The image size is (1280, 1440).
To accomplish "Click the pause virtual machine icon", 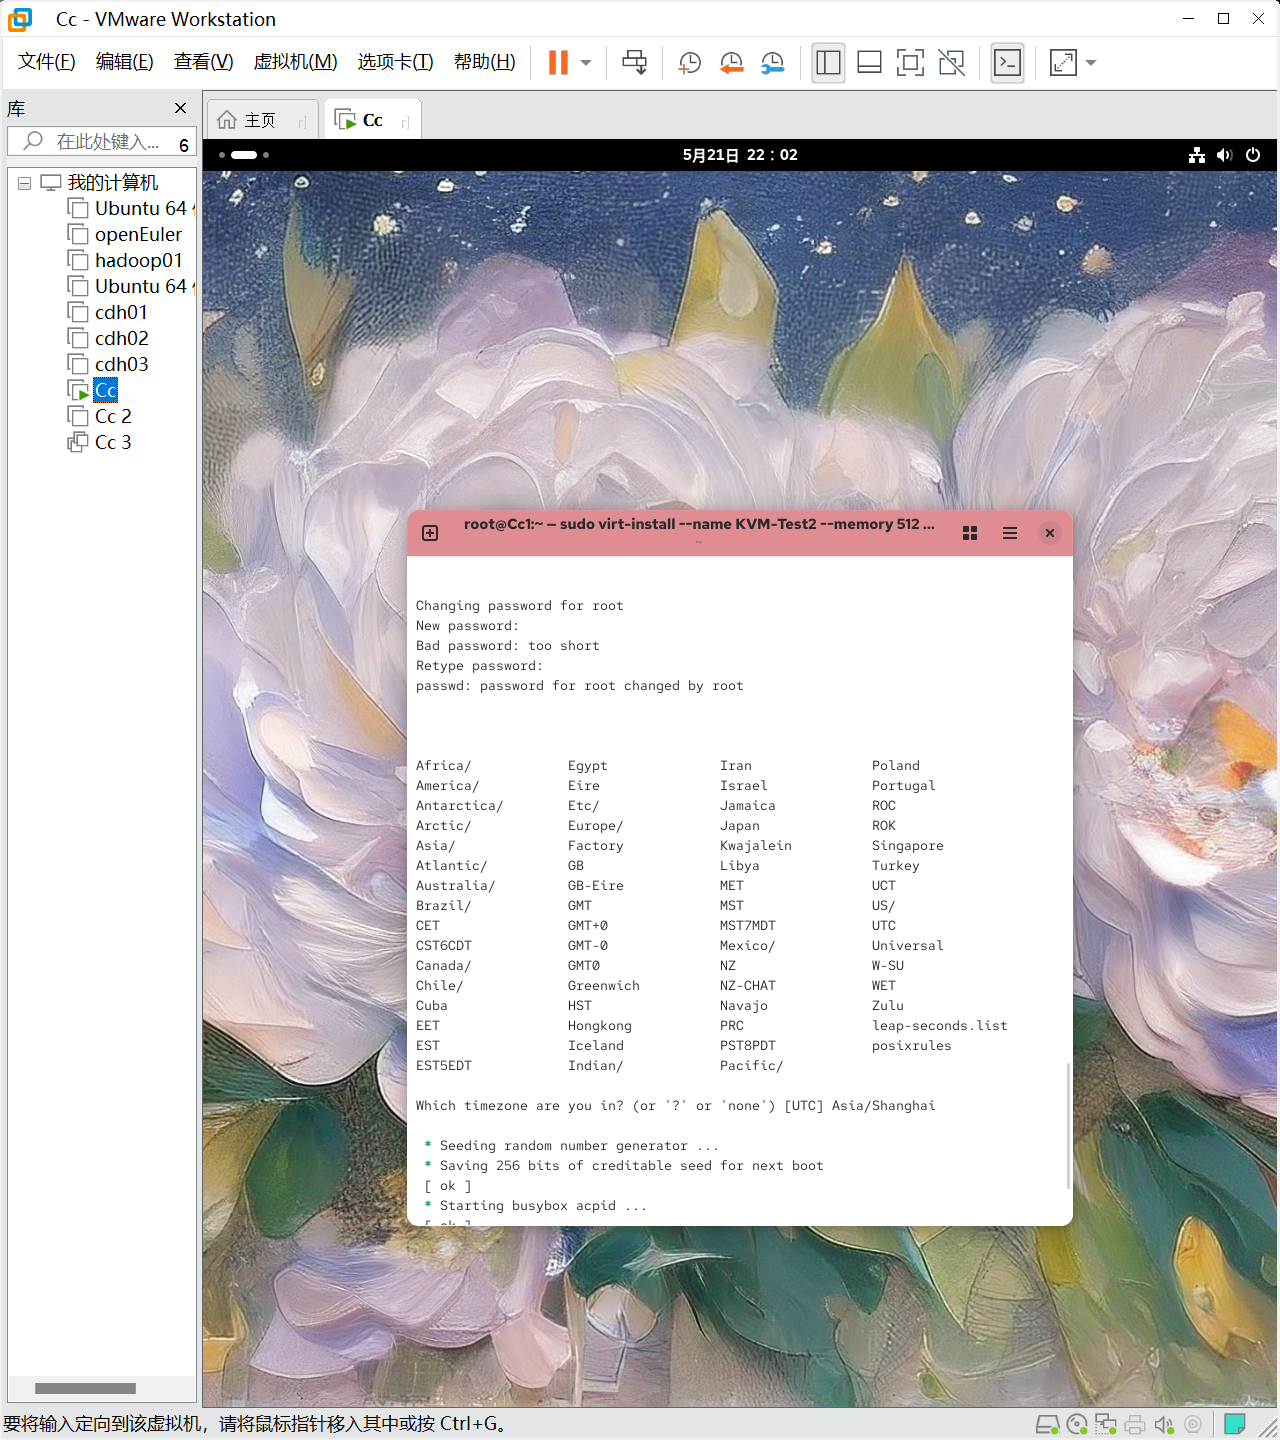I will [558, 62].
